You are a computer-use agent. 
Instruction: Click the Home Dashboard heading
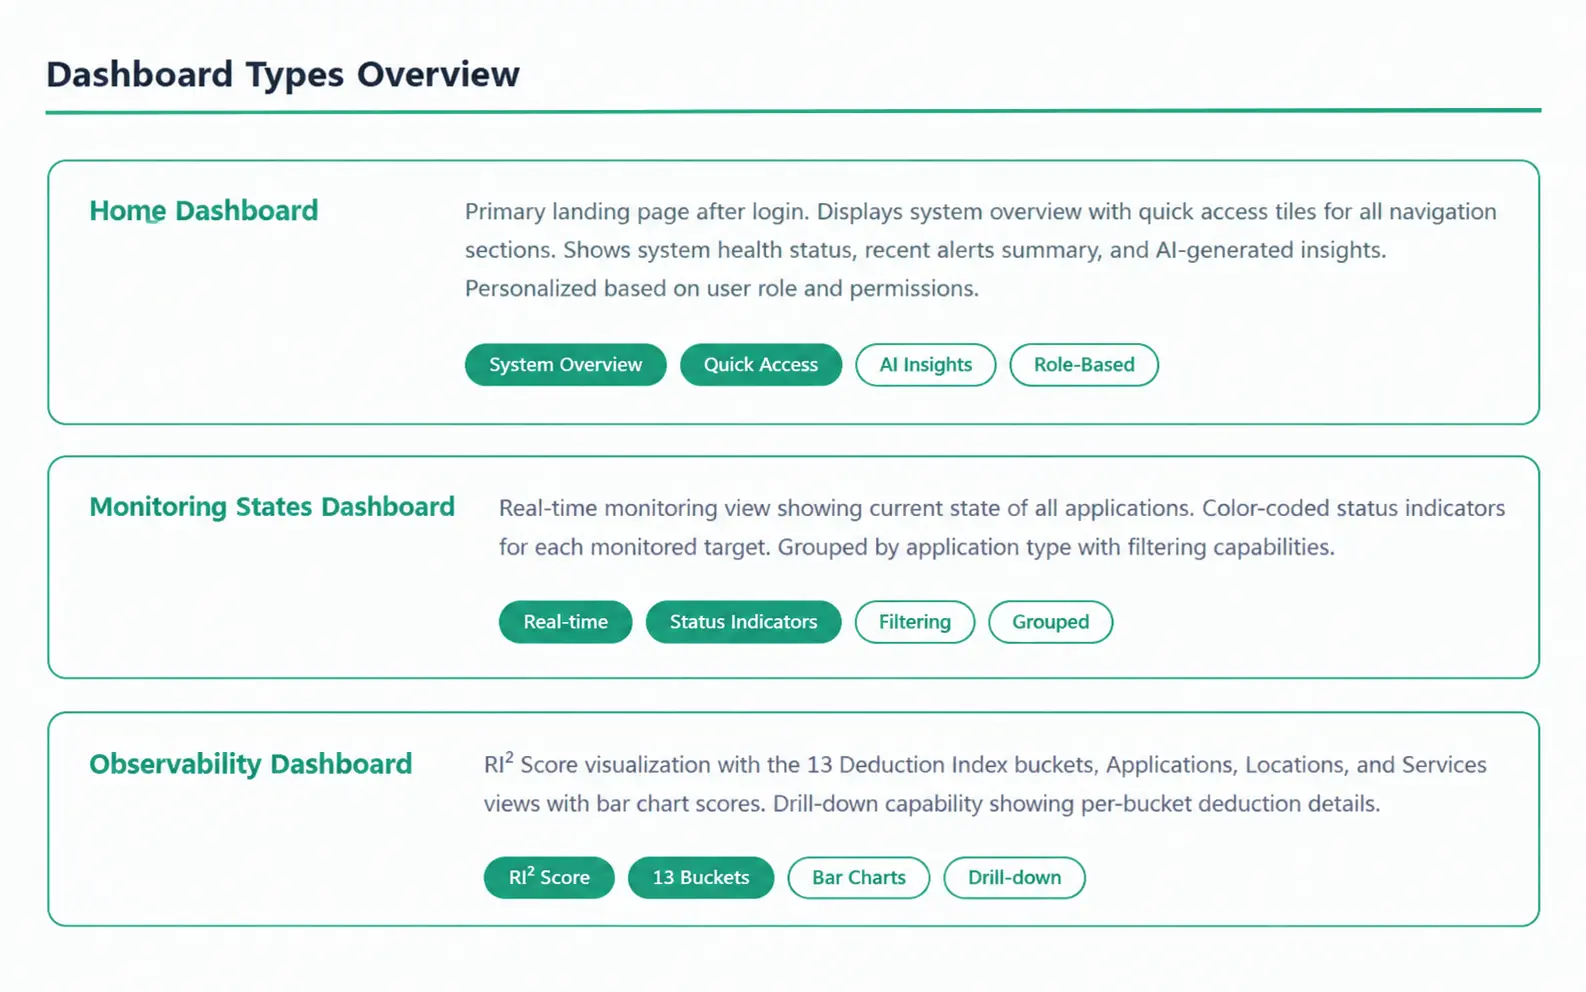click(204, 211)
